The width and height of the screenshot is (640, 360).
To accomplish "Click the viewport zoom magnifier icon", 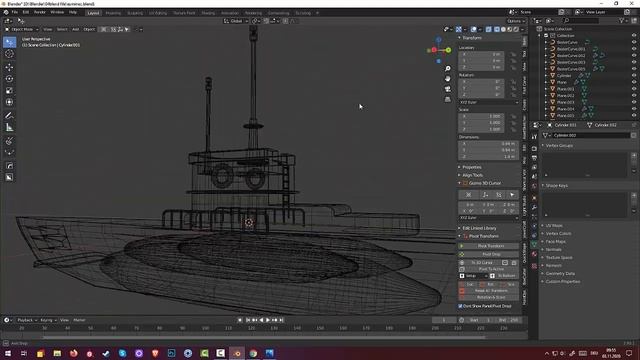I will pyautogui.click(x=448, y=69).
